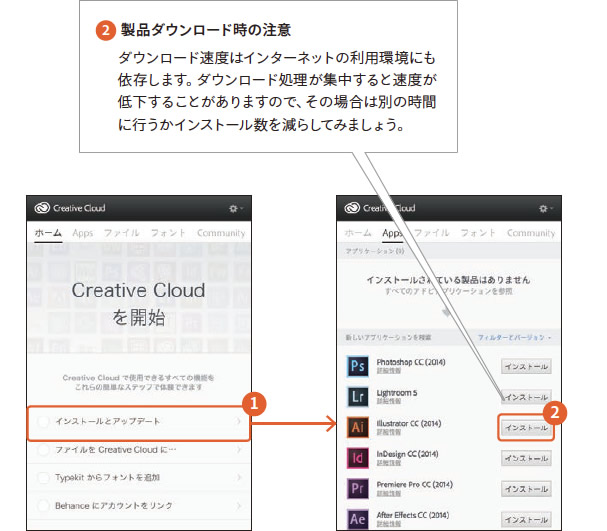Install Photoshop CC (2014)
This screenshot has height=531, width=607.
[526, 366]
